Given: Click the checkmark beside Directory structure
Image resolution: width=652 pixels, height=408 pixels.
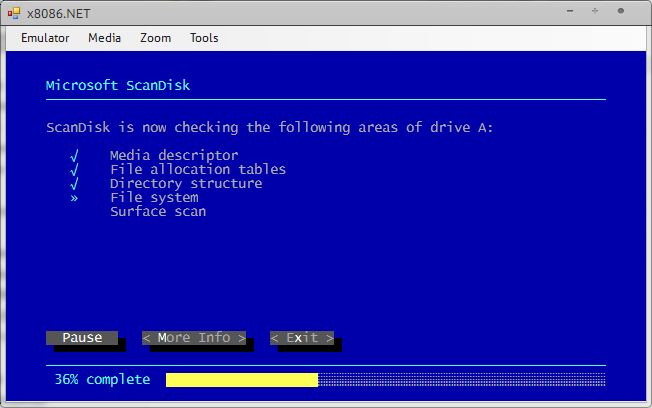Looking at the screenshot, I should (x=74, y=184).
